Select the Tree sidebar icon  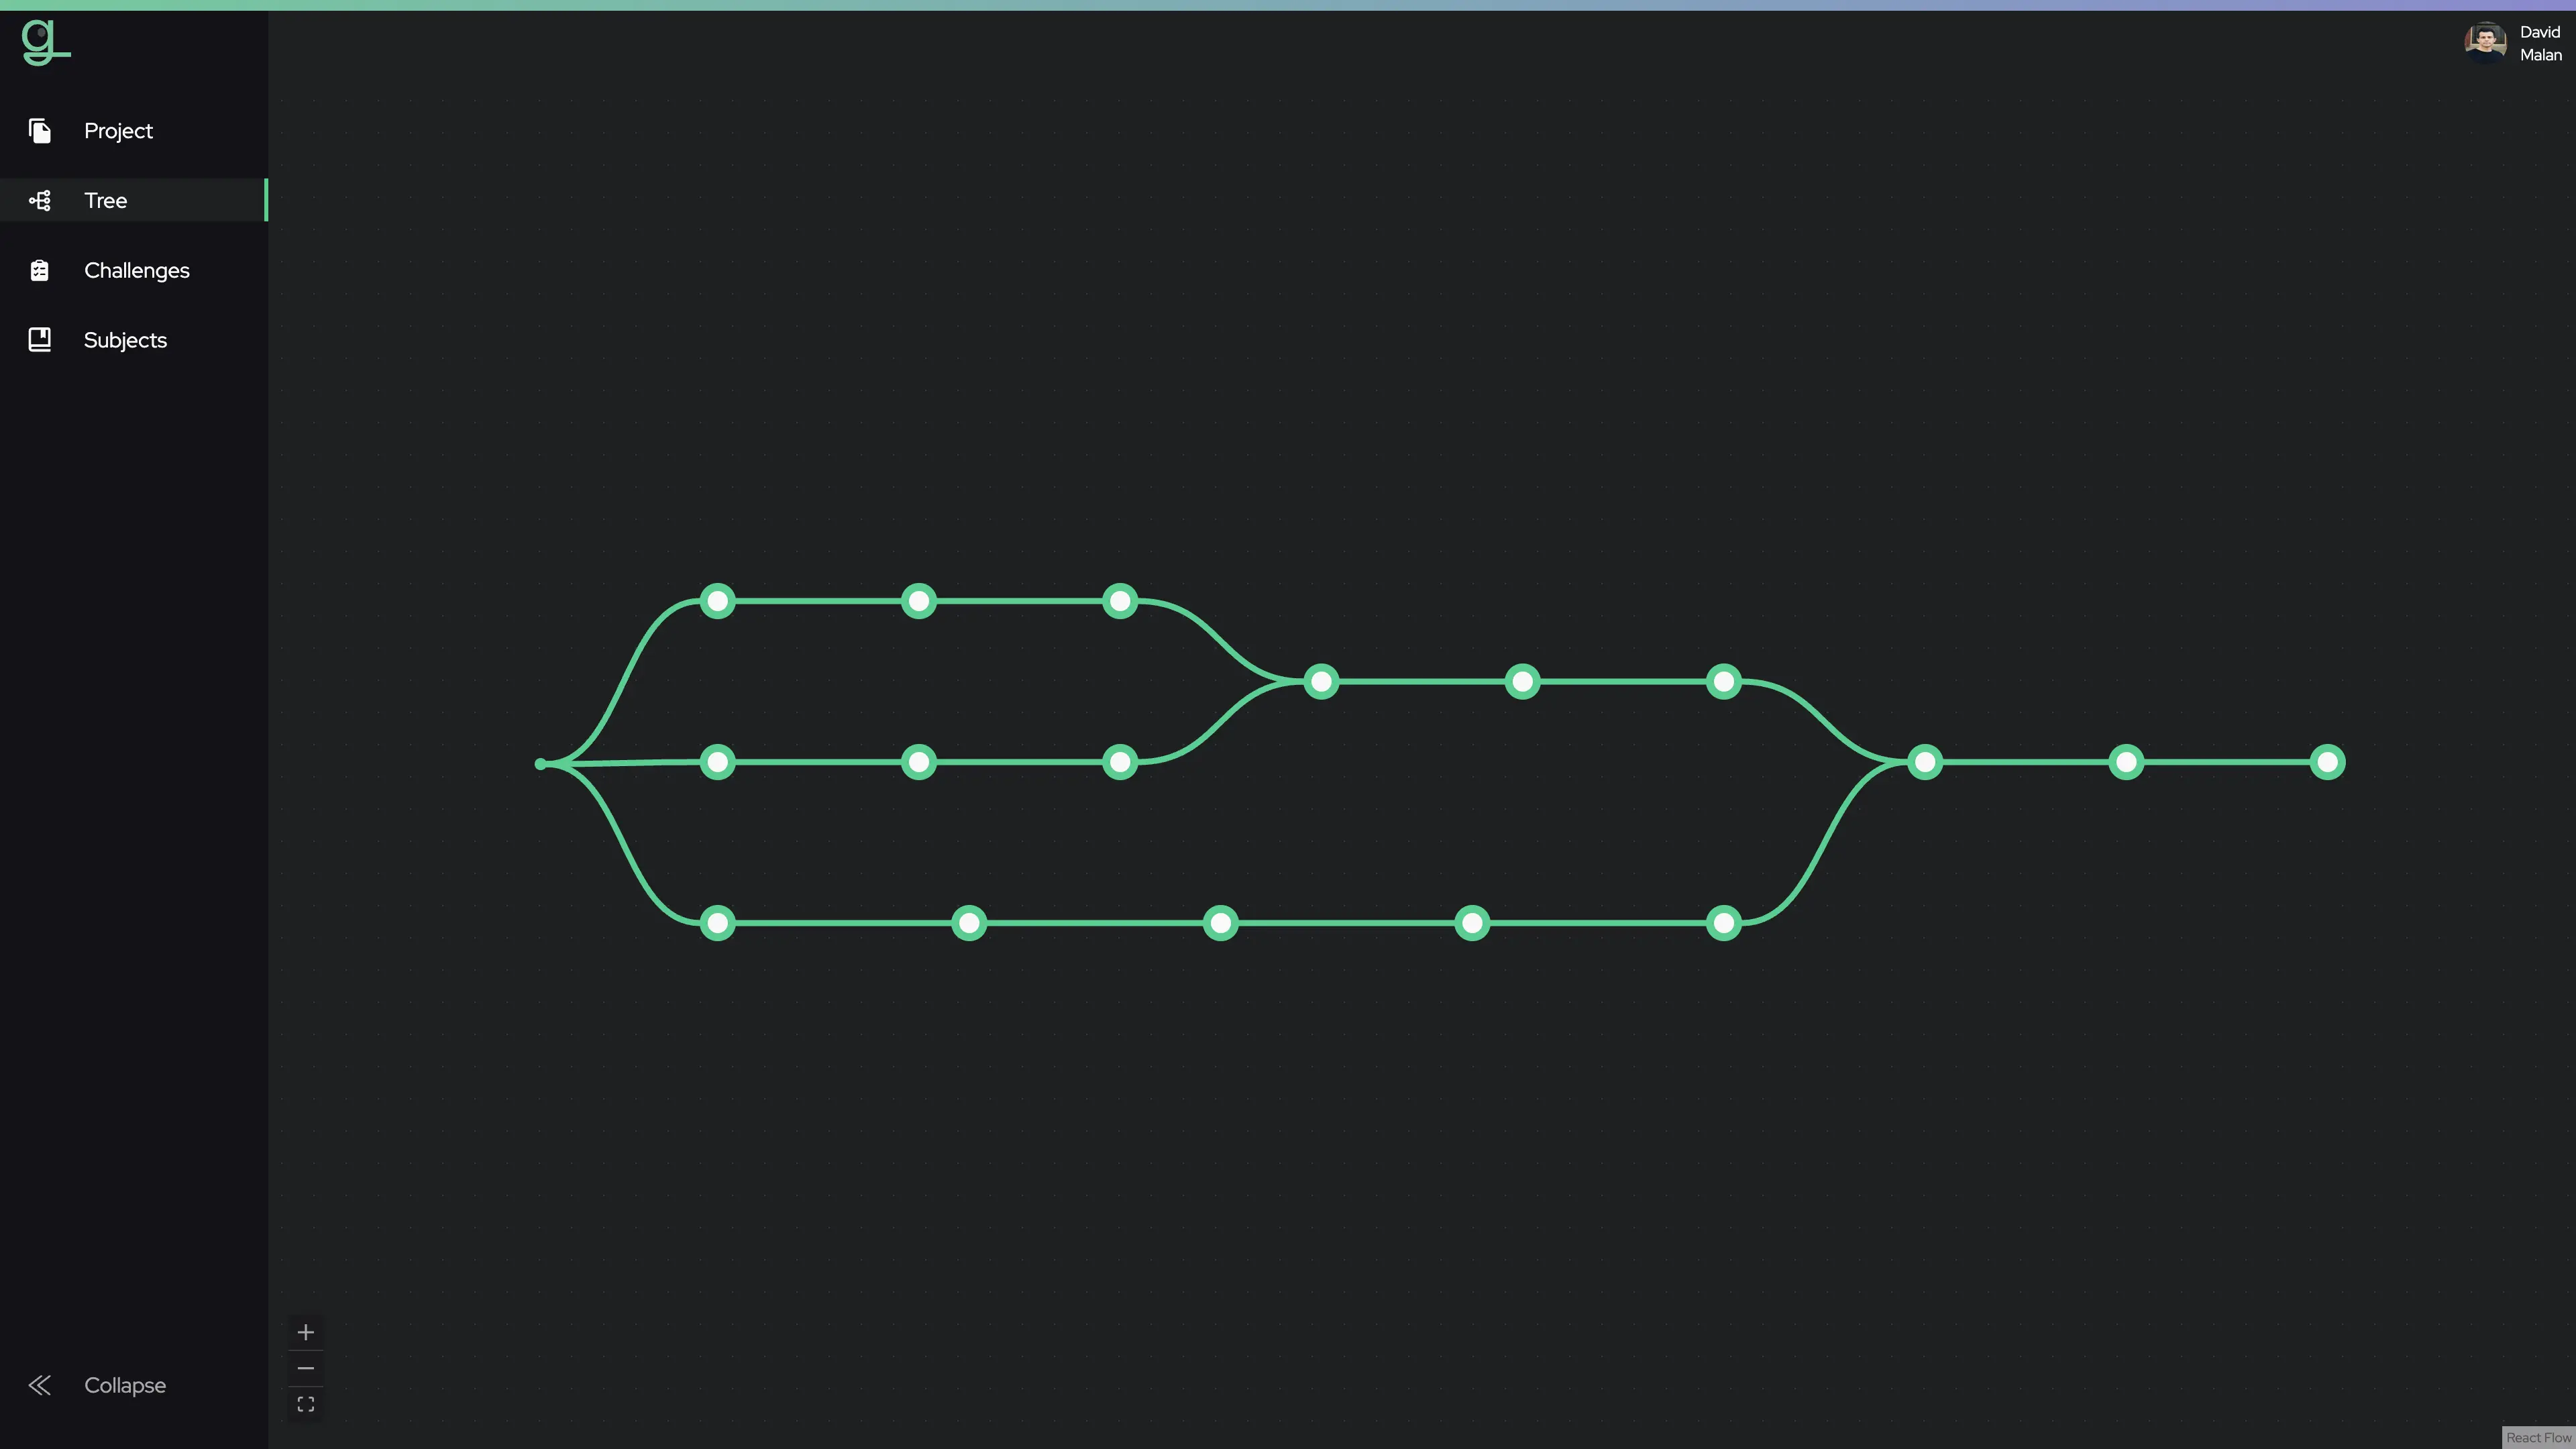pyautogui.click(x=39, y=200)
